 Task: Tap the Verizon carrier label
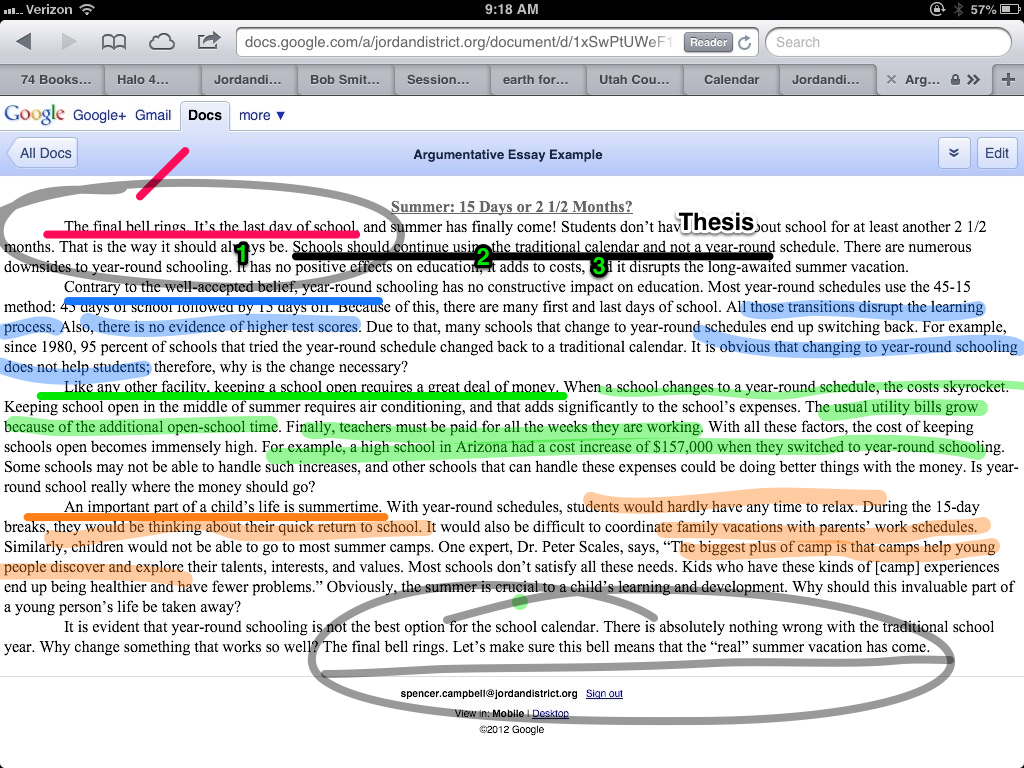[x=49, y=9]
